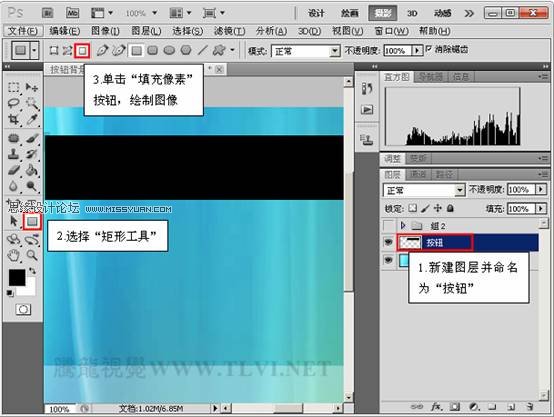This screenshot has width=554, height=417.
Task: Select the Blur tool
Action: point(14,186)
